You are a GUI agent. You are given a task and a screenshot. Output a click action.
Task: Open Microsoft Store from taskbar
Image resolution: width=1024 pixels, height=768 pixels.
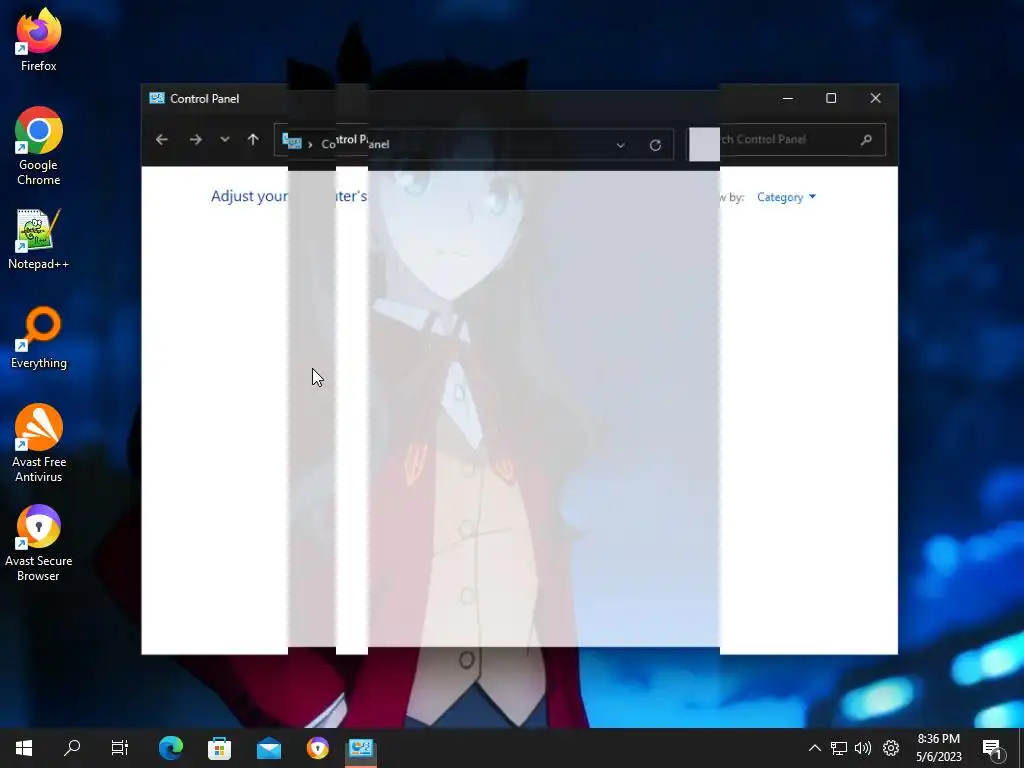pos(219,748)
